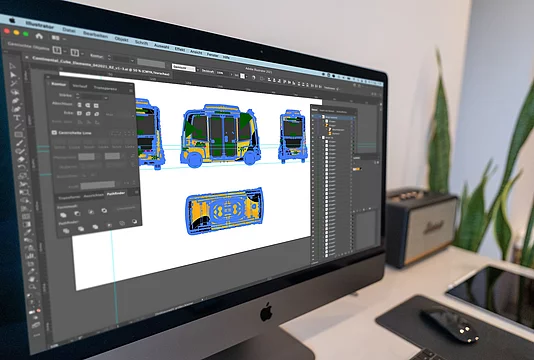The height and width of the screenshot is (360, 534).
Task: Toggle visibility eye of the second layer row
Action: 313,121
